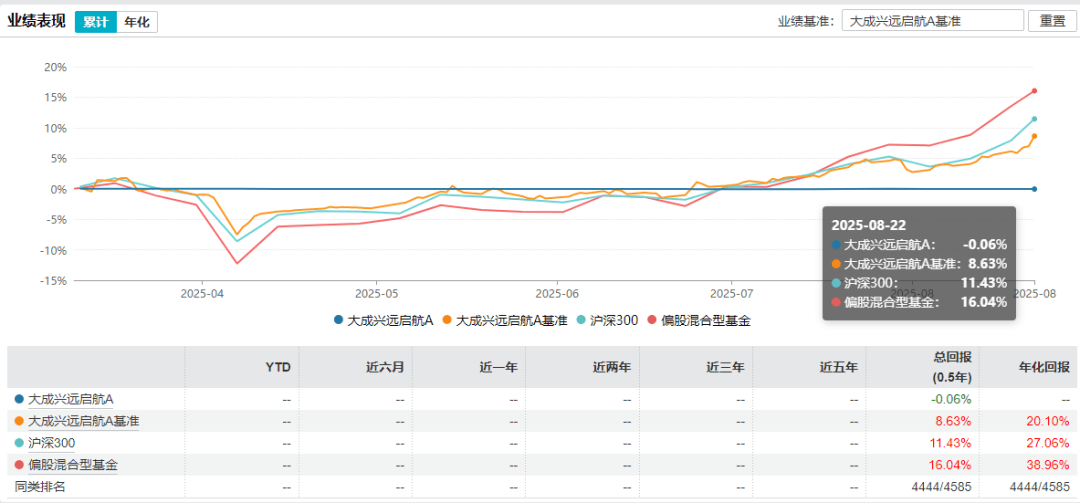The image size is (1080, 503).
Task: Hide 偏股混合型基金 series via chart legend
Action: tap(700, 321)
